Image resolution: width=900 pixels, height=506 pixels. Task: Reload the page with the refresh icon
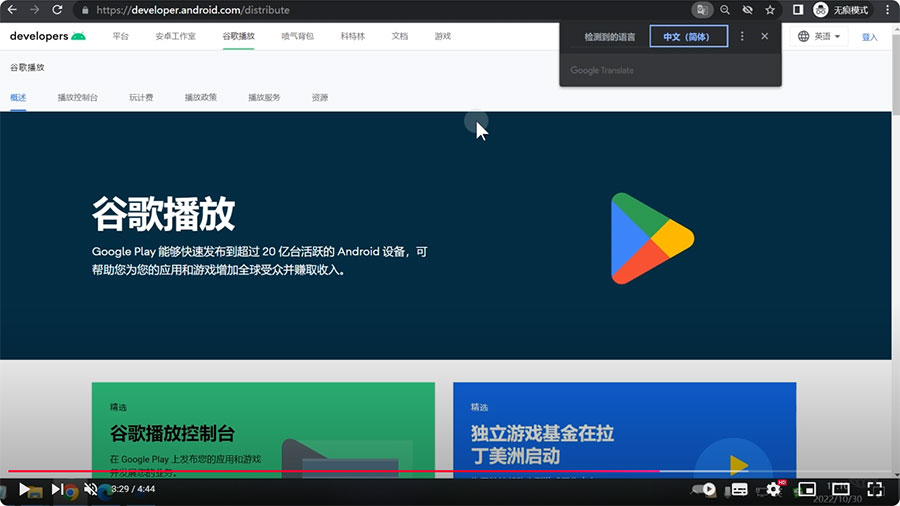[x=57, y=10]
